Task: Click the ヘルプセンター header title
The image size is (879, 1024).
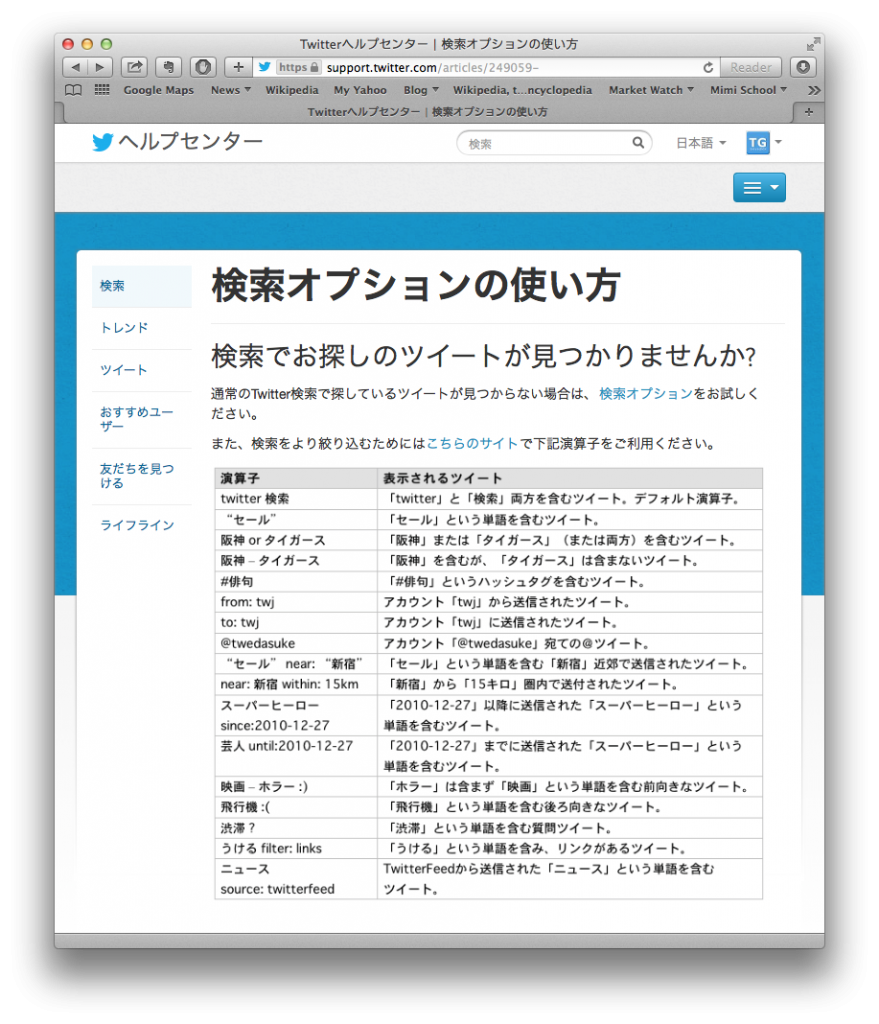Action: [190, 141]
